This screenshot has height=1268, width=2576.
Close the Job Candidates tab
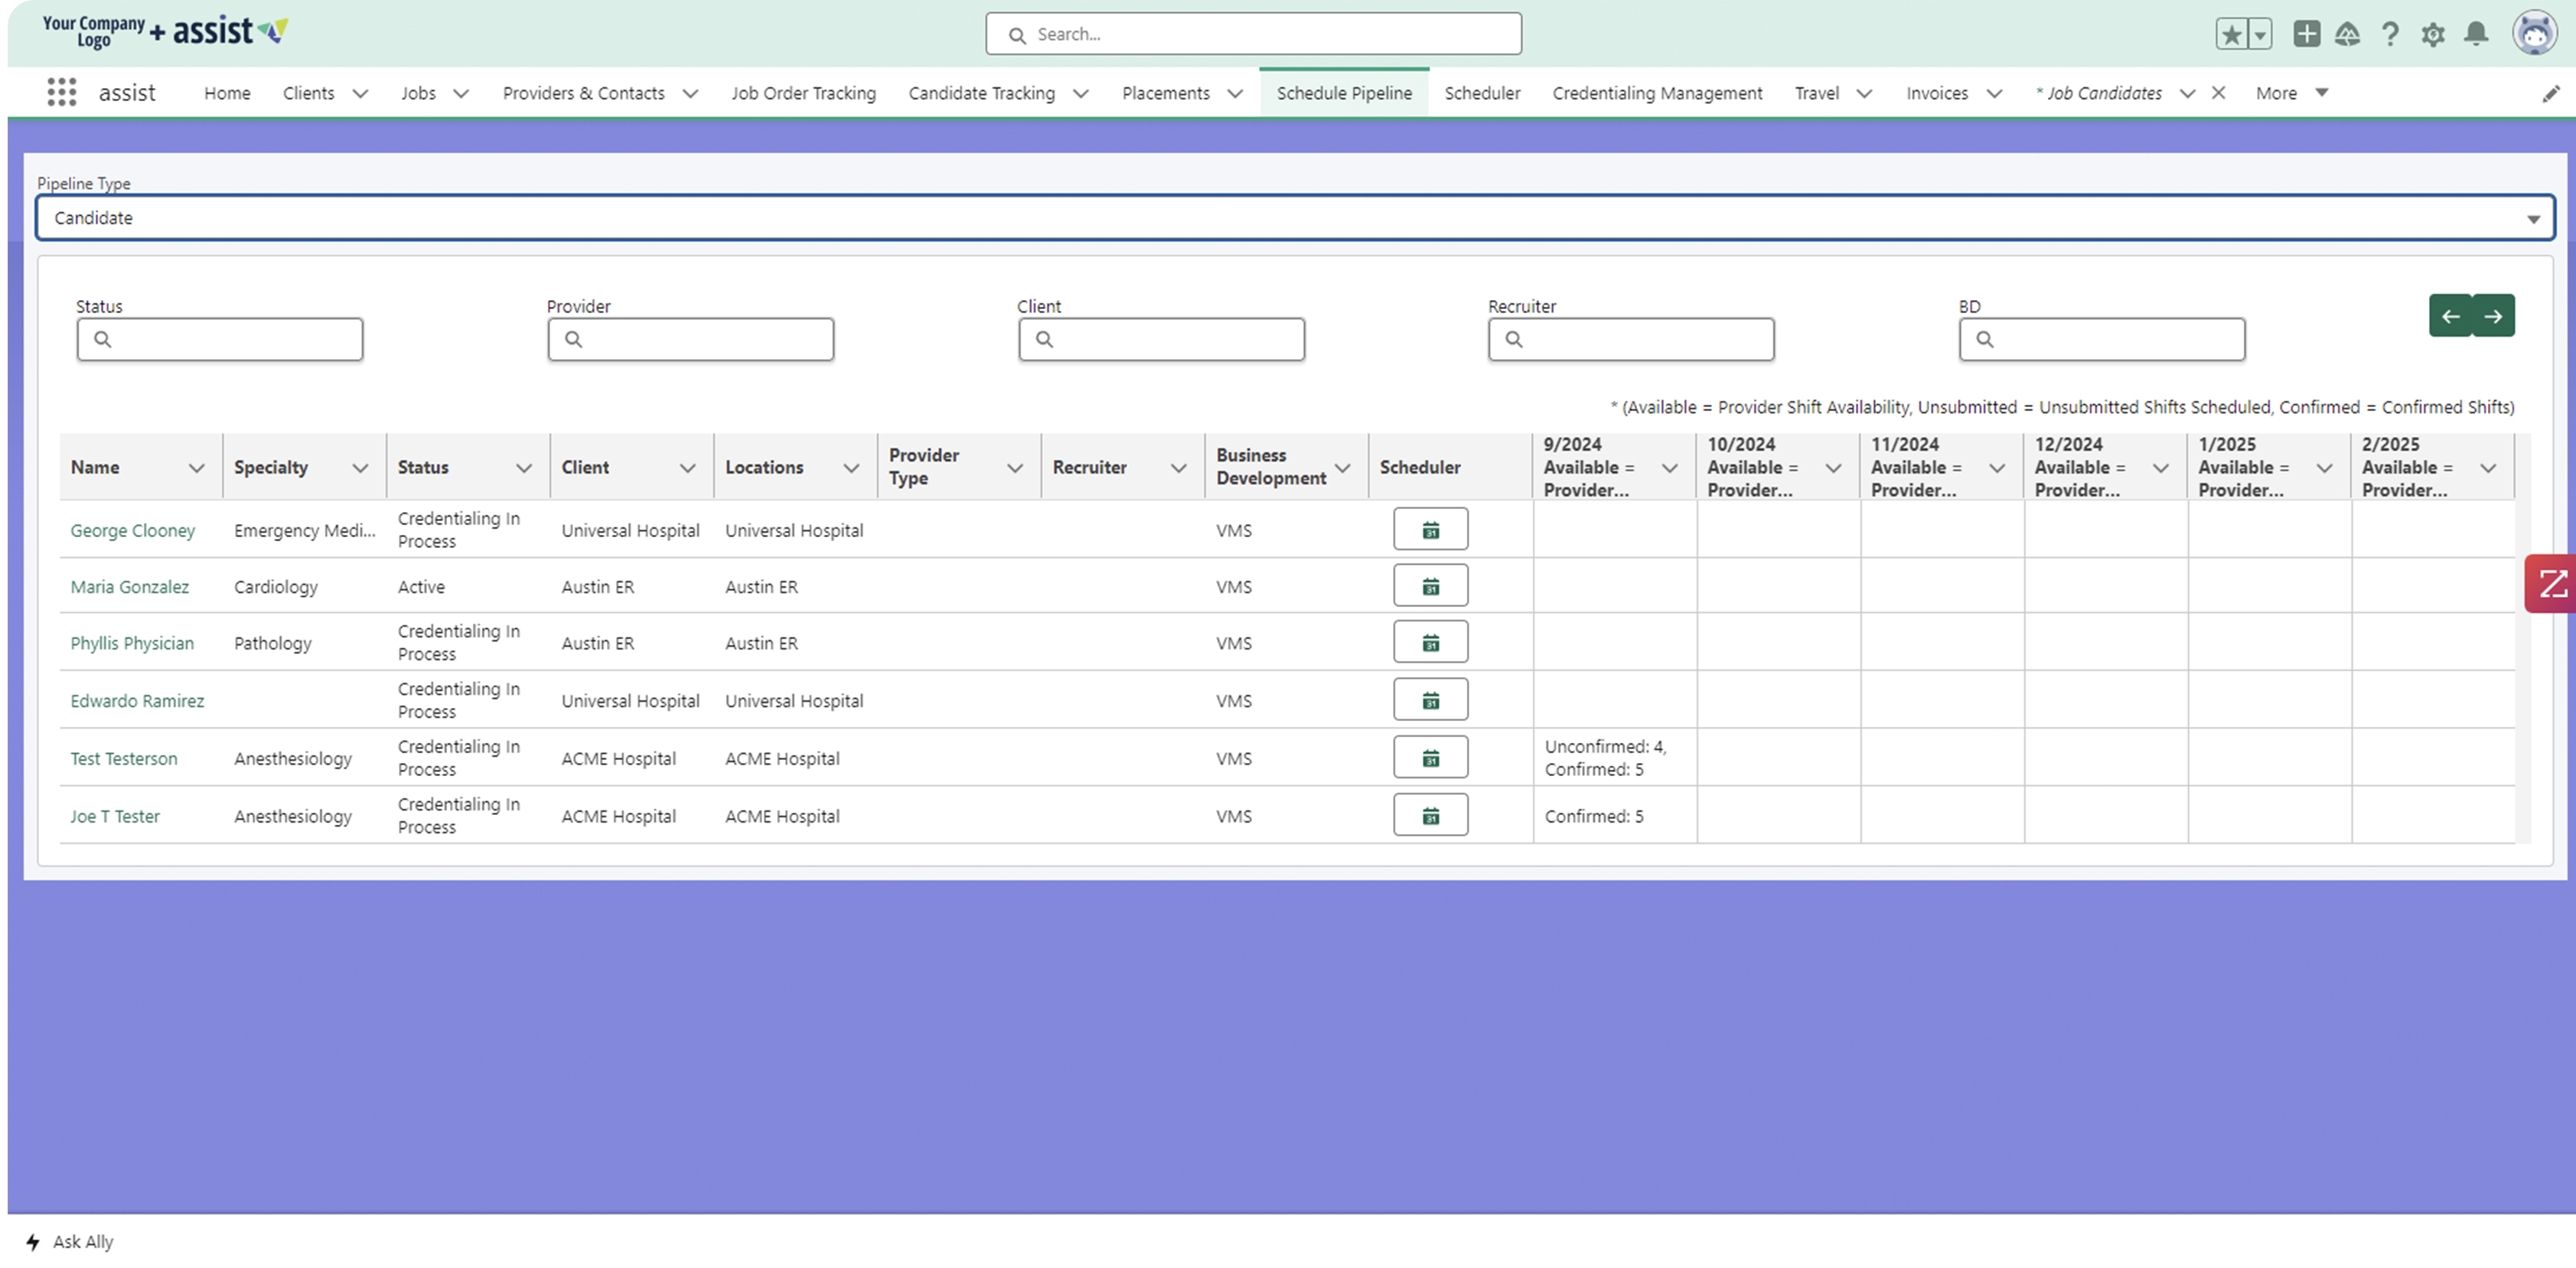2218,93
